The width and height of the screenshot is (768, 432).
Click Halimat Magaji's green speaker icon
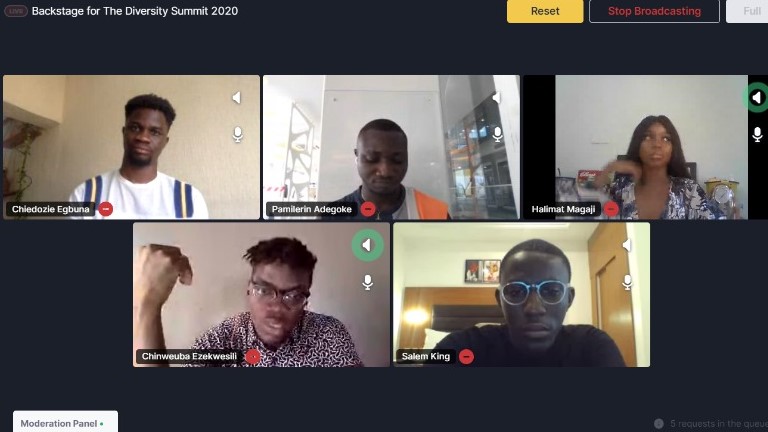[x=757, y=97]
